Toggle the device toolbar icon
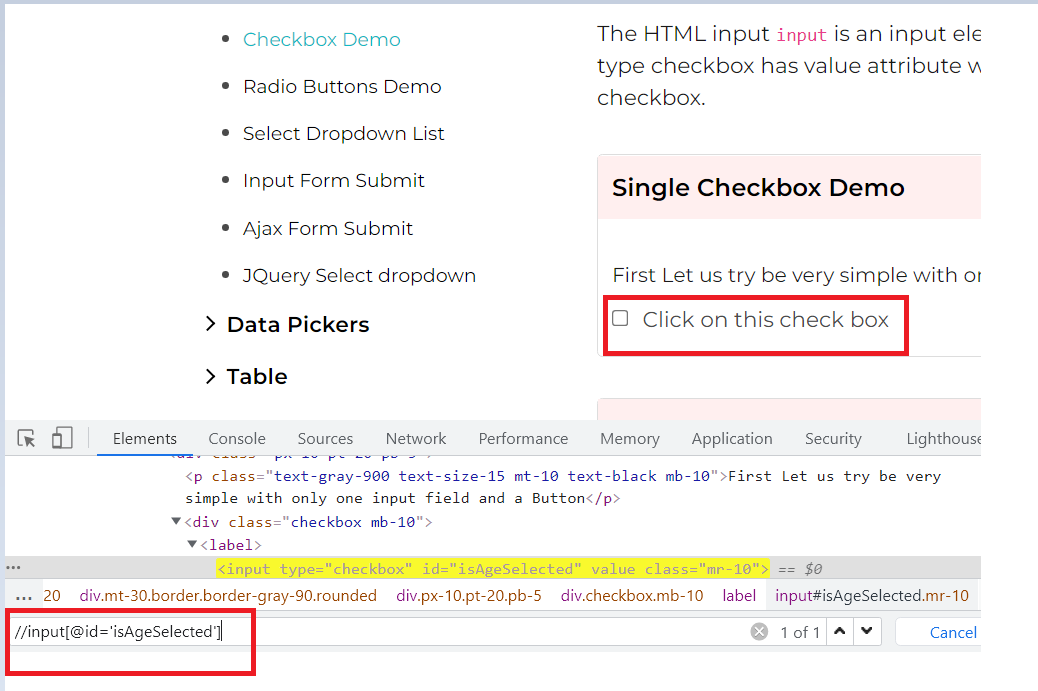Viewport: 1038px width, 691px height. (62, 438)
